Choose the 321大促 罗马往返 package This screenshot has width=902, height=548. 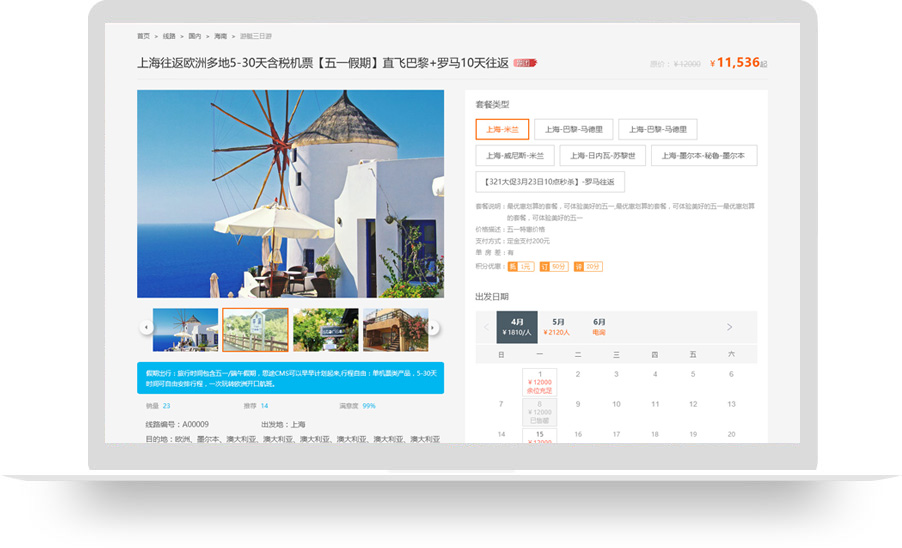tap(550, 182)
